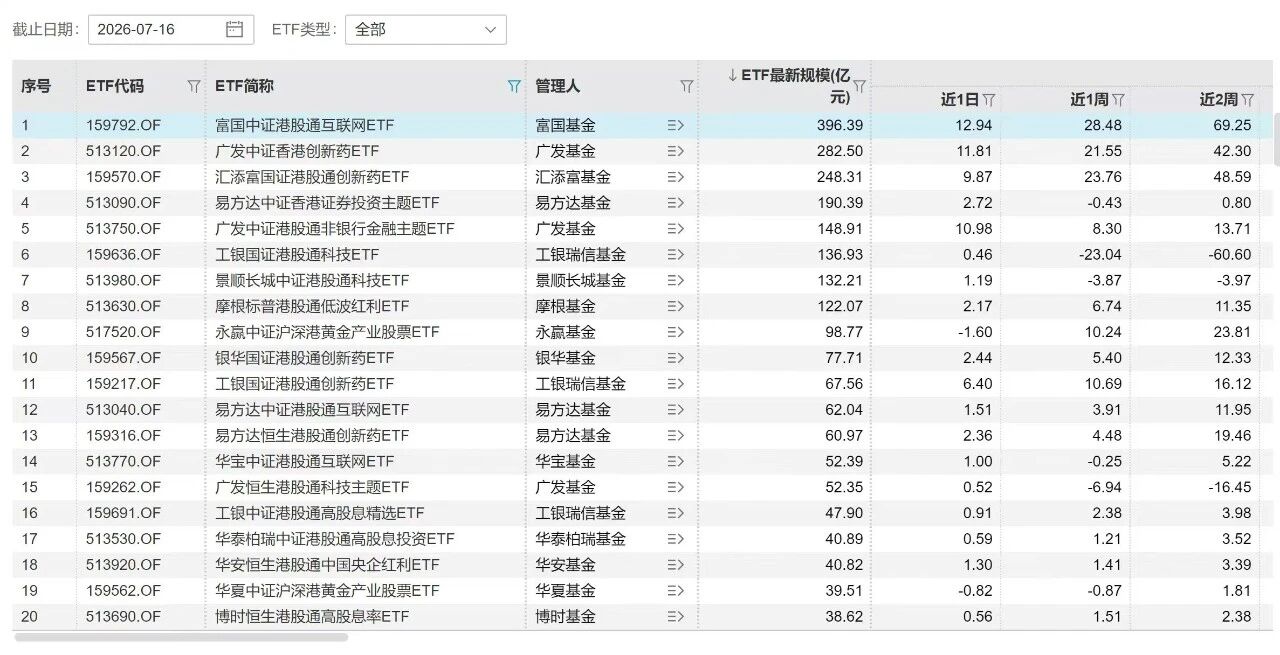The image size is (1280, 655).
Task: Click the ETF简称 column header
Action: pos(244,86)
